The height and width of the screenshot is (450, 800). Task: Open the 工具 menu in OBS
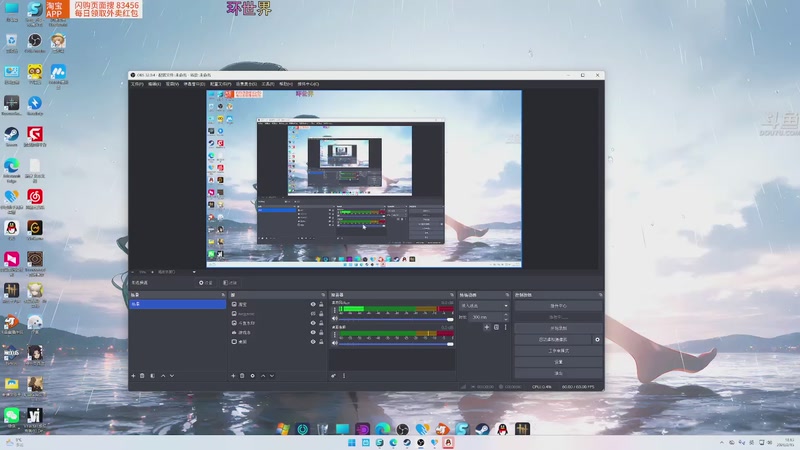268,84
